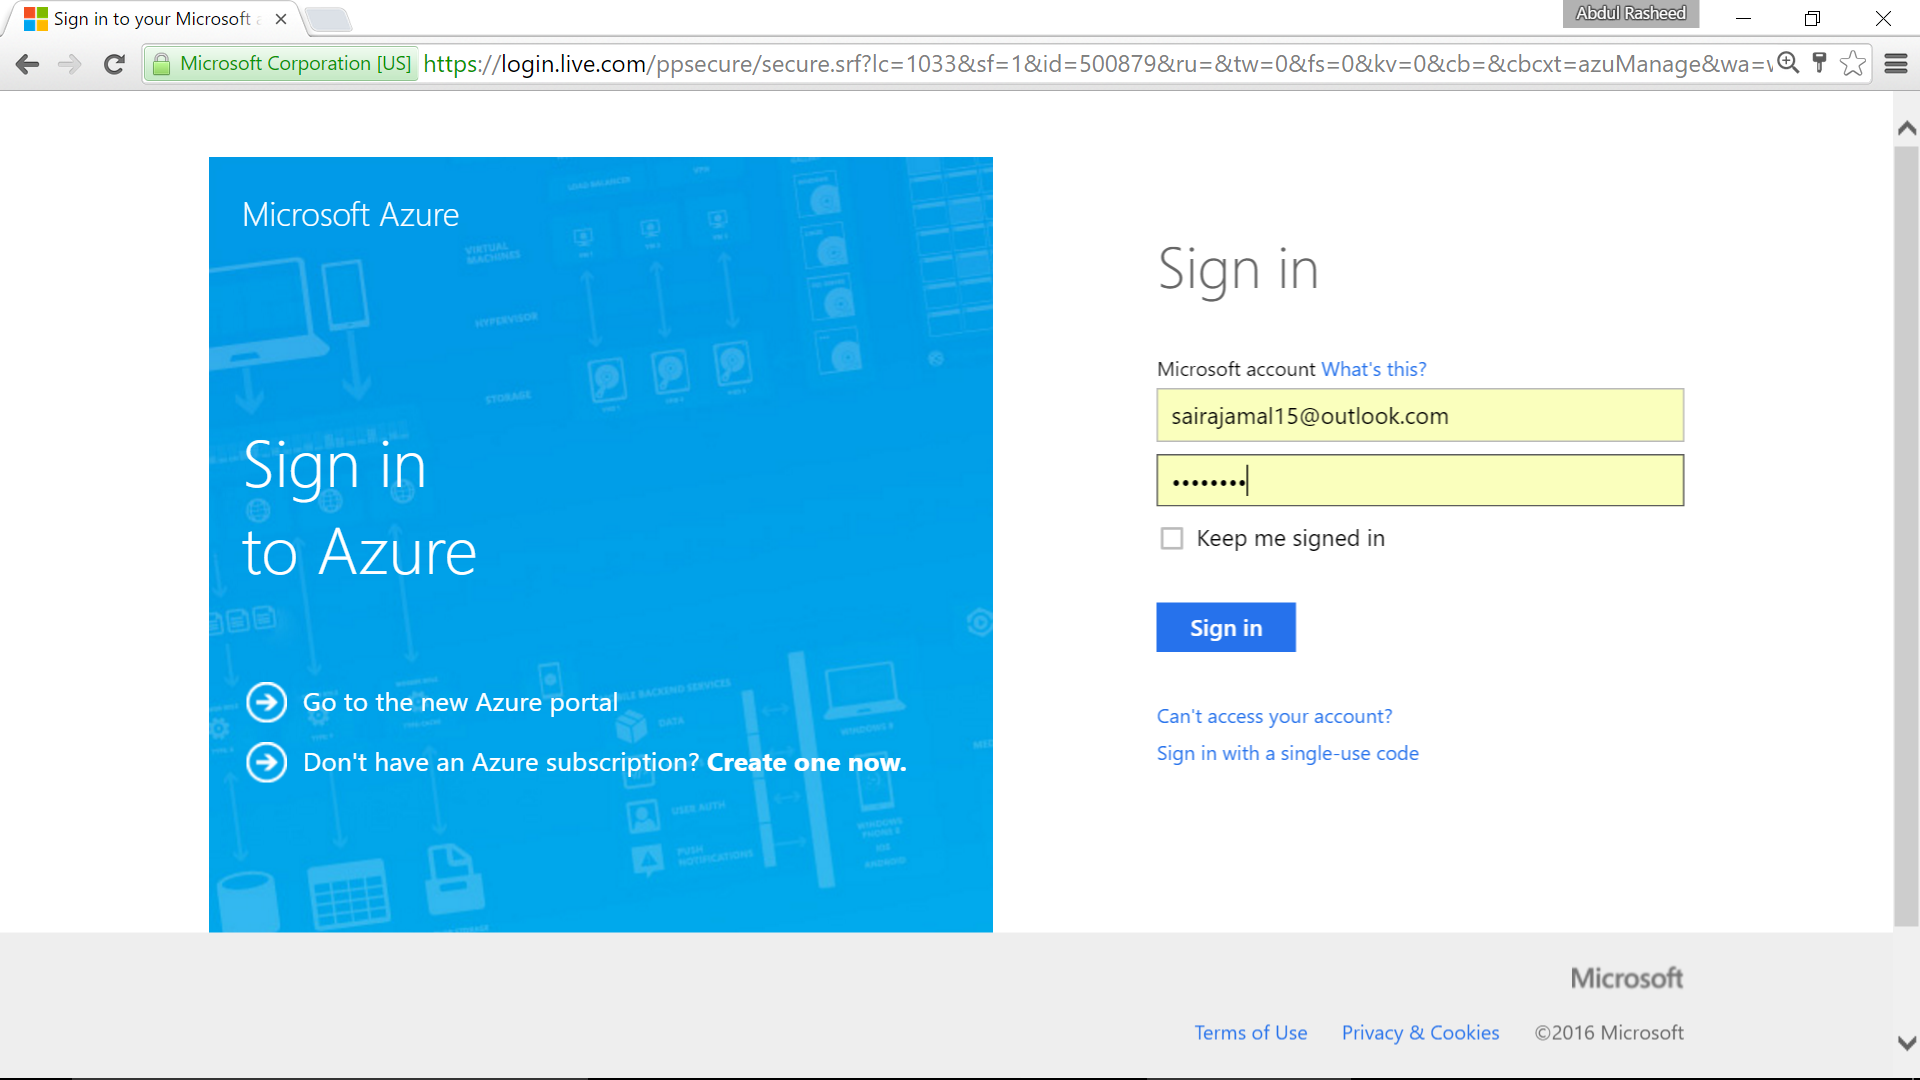Click the browser forward arrow
Viewport: 1920px width, 1080px height.
coord(70,64)
